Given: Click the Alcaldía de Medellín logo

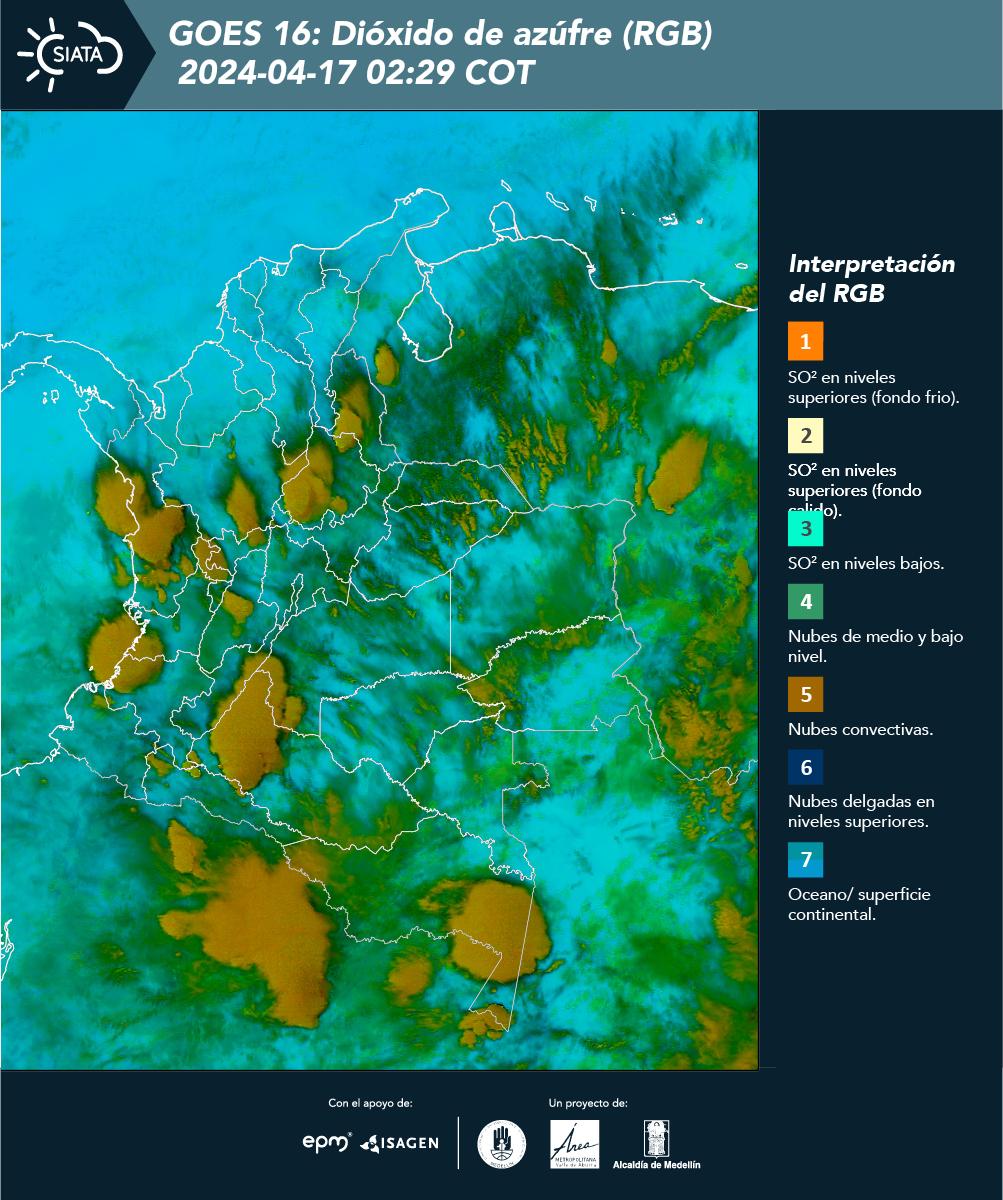Looking at the screenshot, I should [656, 1144].
